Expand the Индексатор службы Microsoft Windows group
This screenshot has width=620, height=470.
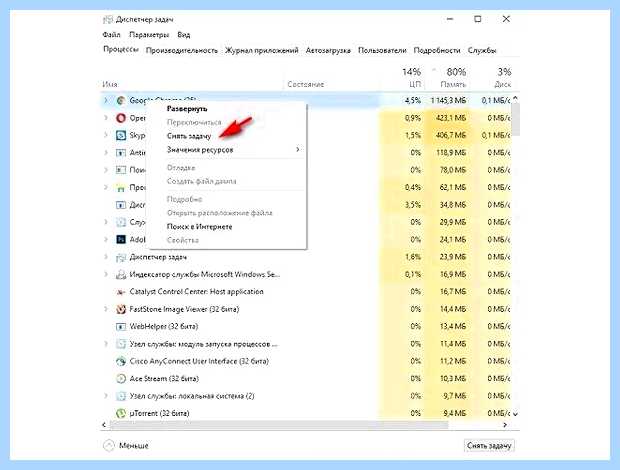click(x=106, y=274)
